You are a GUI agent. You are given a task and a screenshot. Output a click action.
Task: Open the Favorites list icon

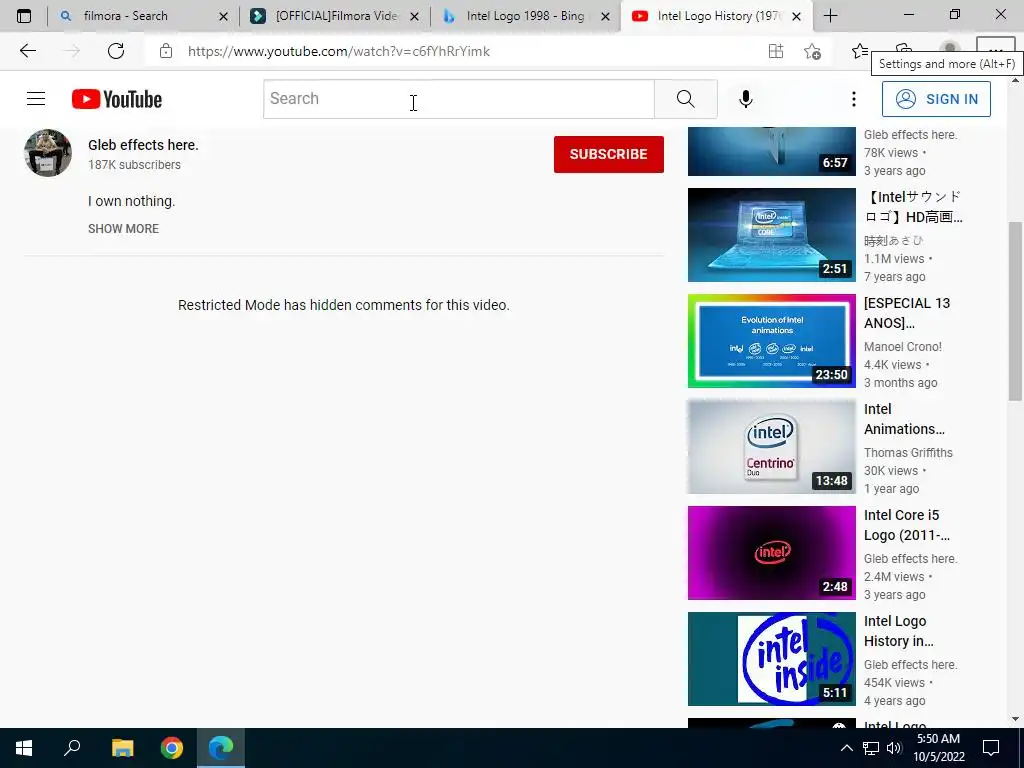coord(860,51)
